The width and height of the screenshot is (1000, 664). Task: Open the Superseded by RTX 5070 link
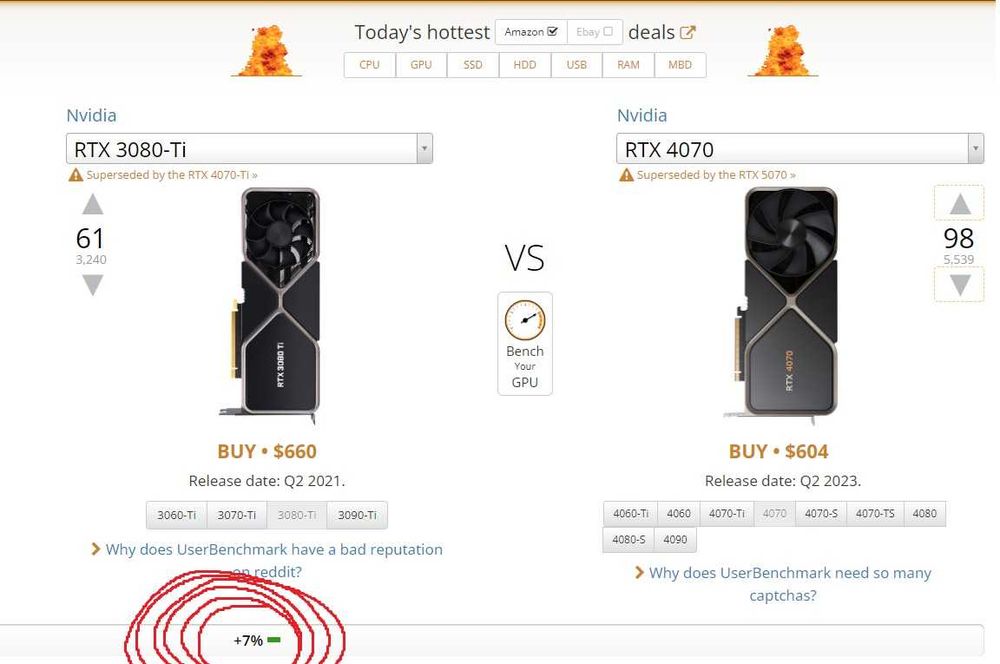tap(716, 175)
